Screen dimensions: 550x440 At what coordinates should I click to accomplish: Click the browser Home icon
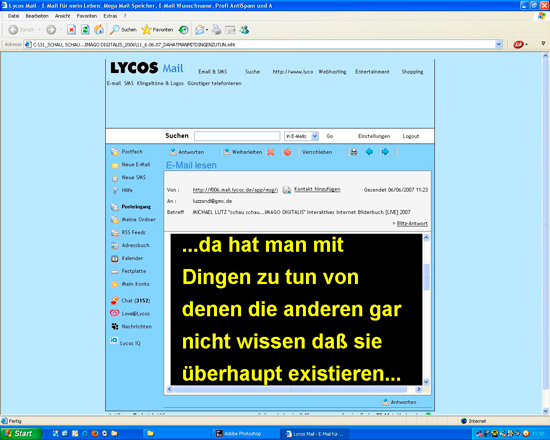point(99,30)
